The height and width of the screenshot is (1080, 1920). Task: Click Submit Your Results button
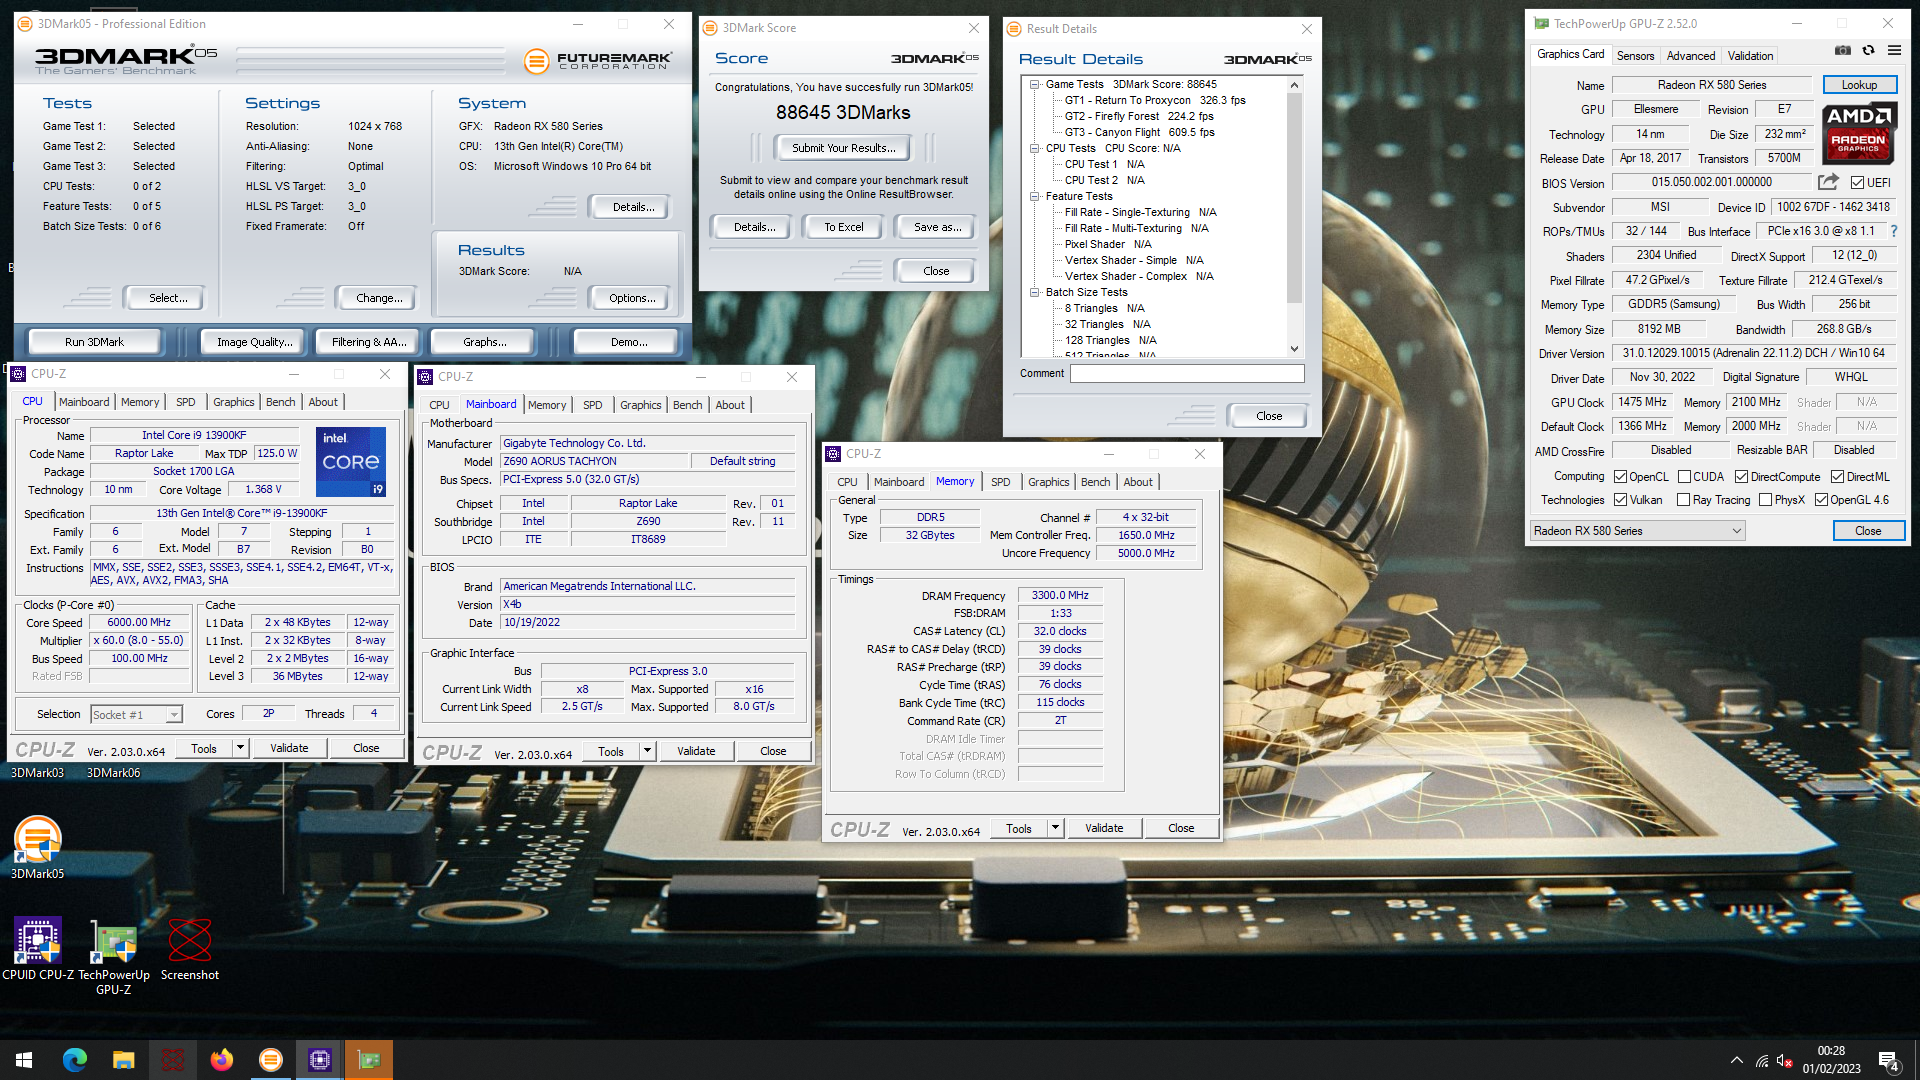[x=844, y=148]
